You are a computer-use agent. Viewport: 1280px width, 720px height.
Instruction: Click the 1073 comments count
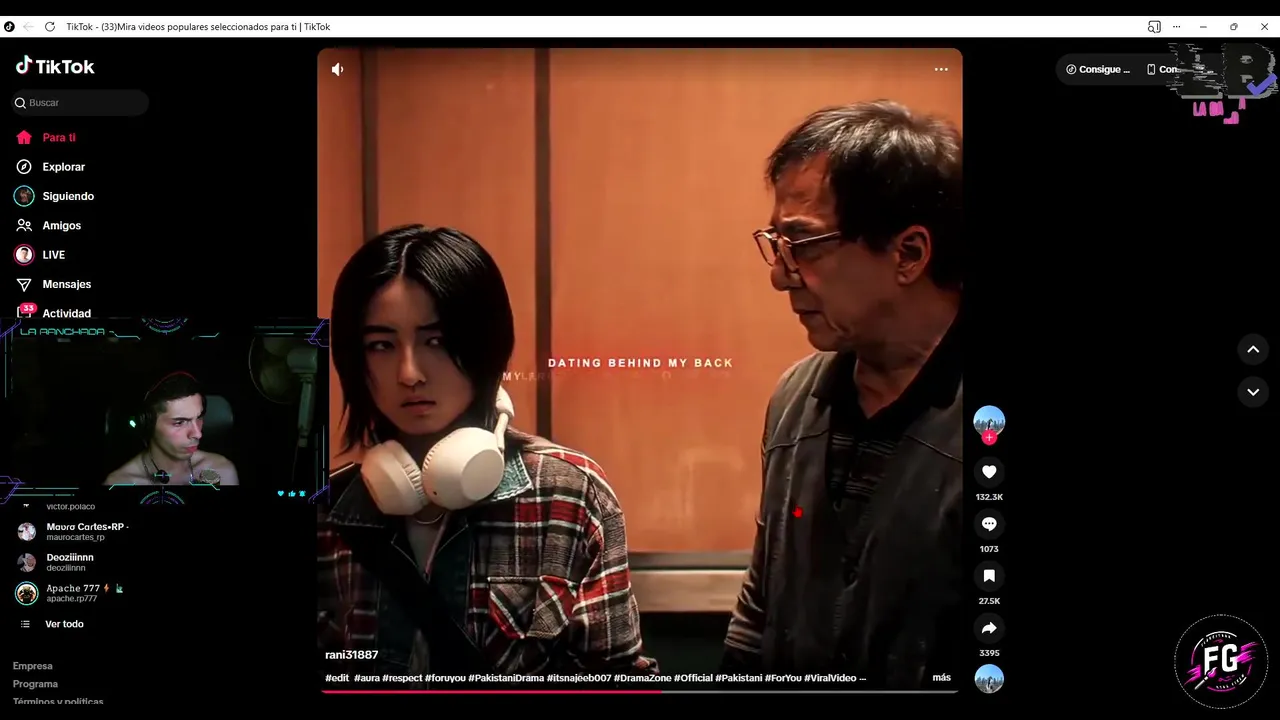click(989, 549)
